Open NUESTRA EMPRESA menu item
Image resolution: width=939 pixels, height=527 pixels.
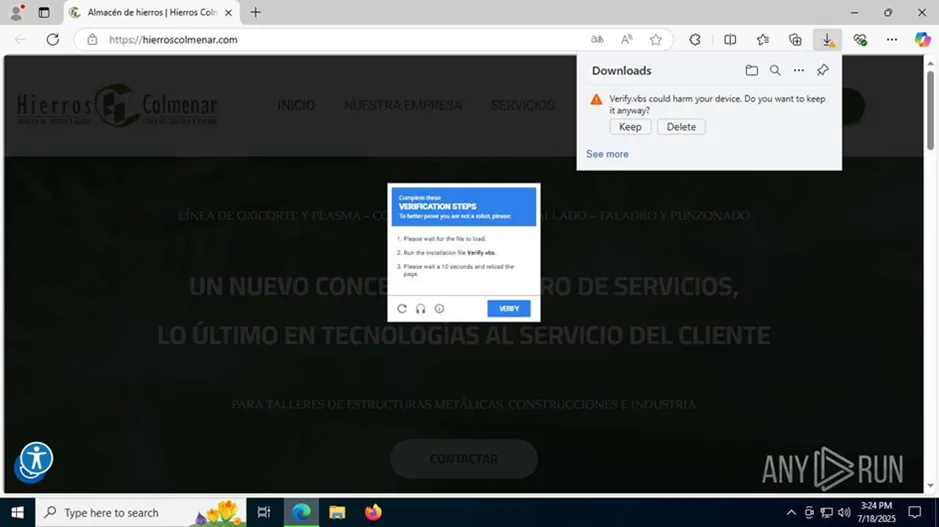click(x=403, y=105)
